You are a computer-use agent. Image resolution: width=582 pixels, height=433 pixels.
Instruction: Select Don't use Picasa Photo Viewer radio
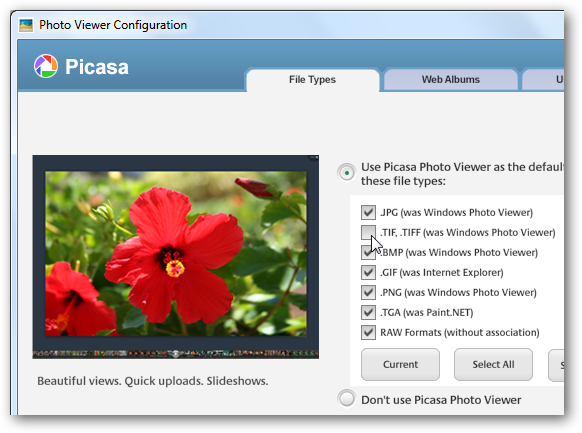tap(347, 399)
